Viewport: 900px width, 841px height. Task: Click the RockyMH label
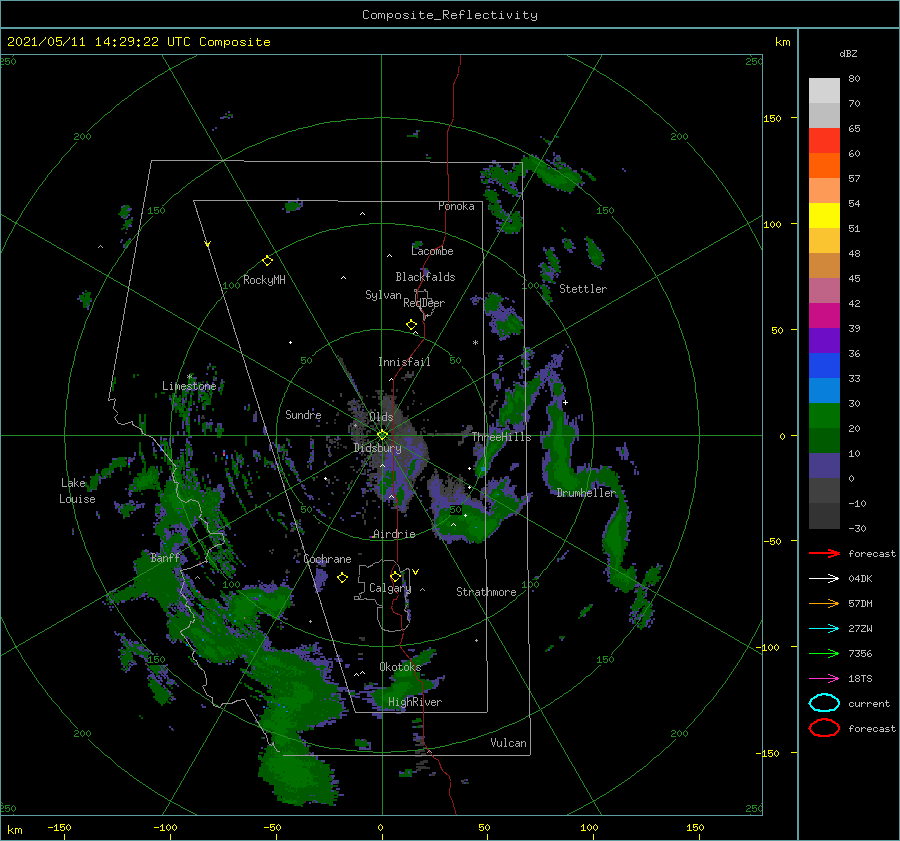[x=264, y=280]
